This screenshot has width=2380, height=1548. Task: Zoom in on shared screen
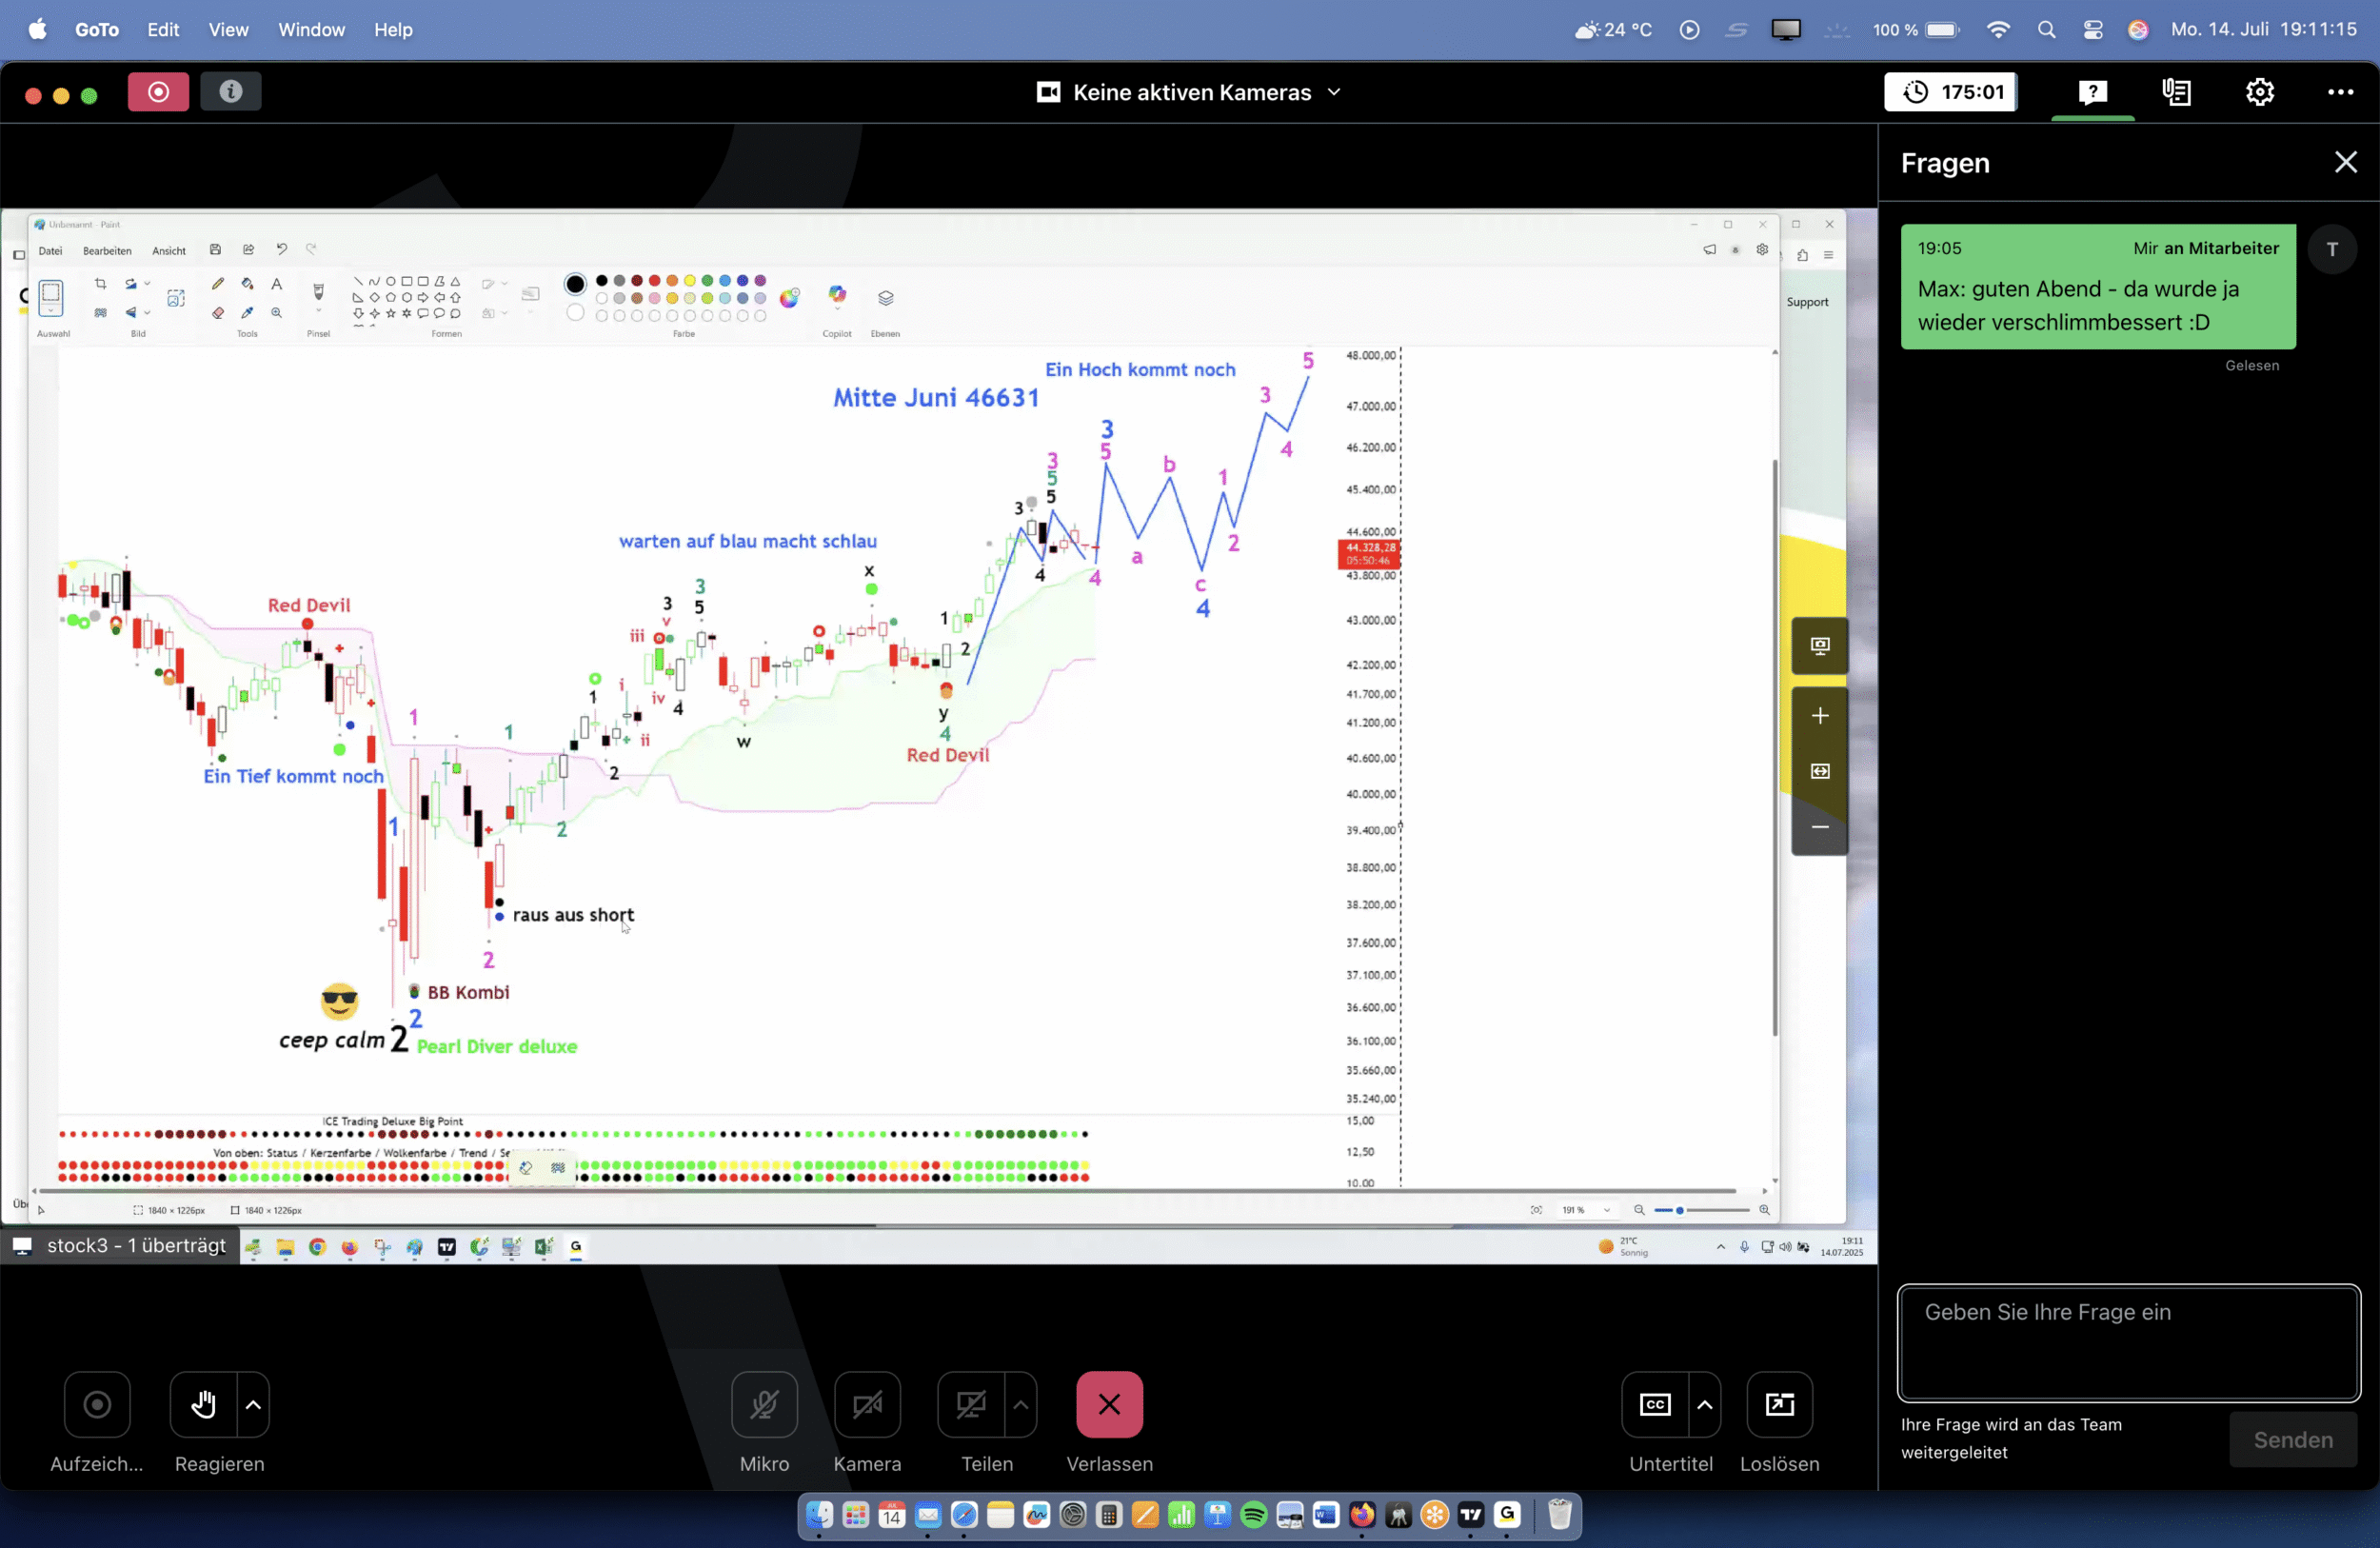pos(1819,716)
